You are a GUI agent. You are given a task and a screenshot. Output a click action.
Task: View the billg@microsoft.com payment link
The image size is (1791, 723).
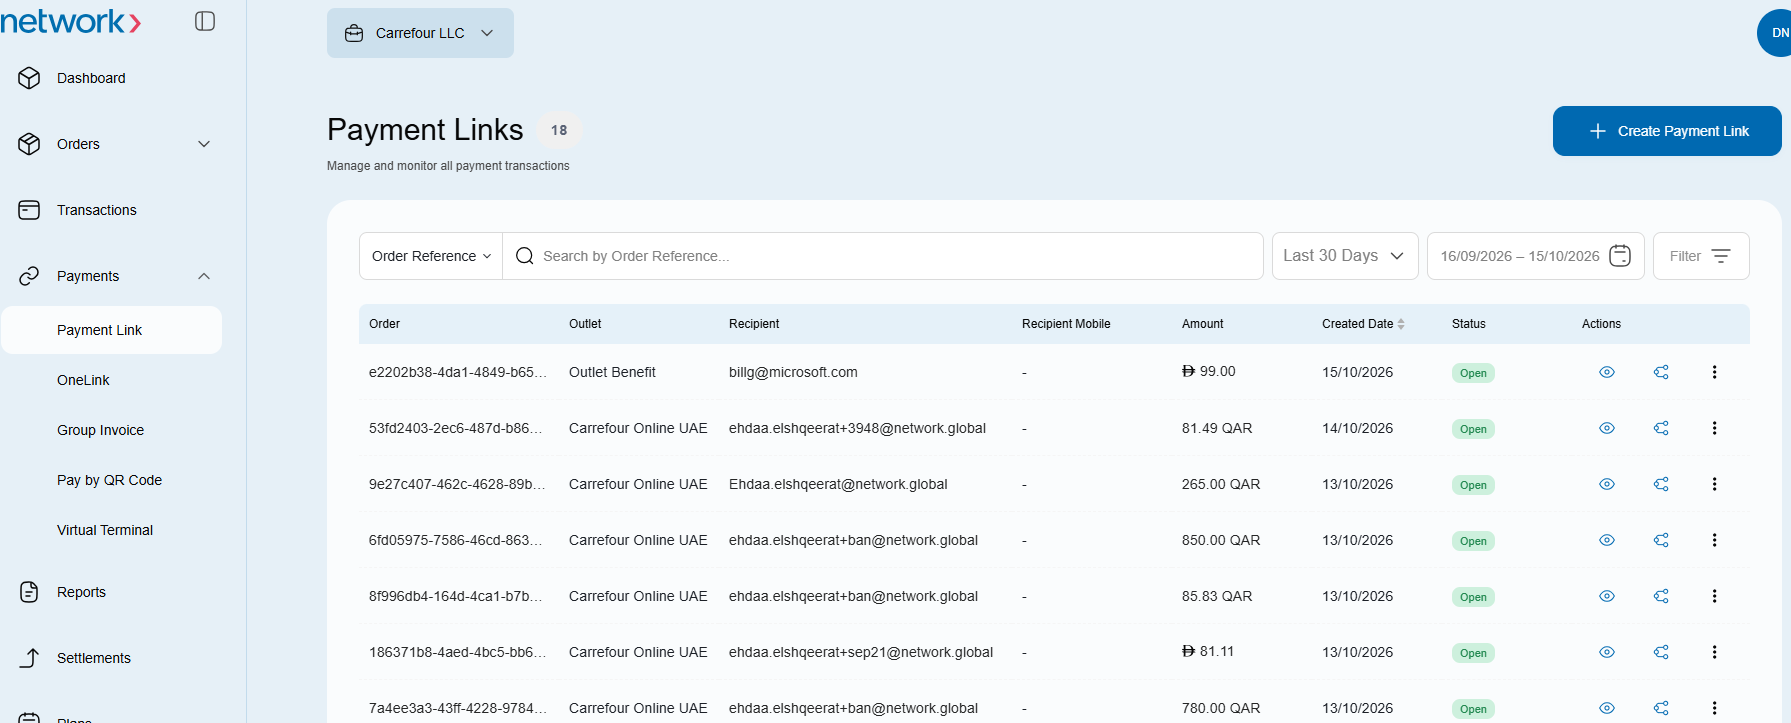[1607, 372]
